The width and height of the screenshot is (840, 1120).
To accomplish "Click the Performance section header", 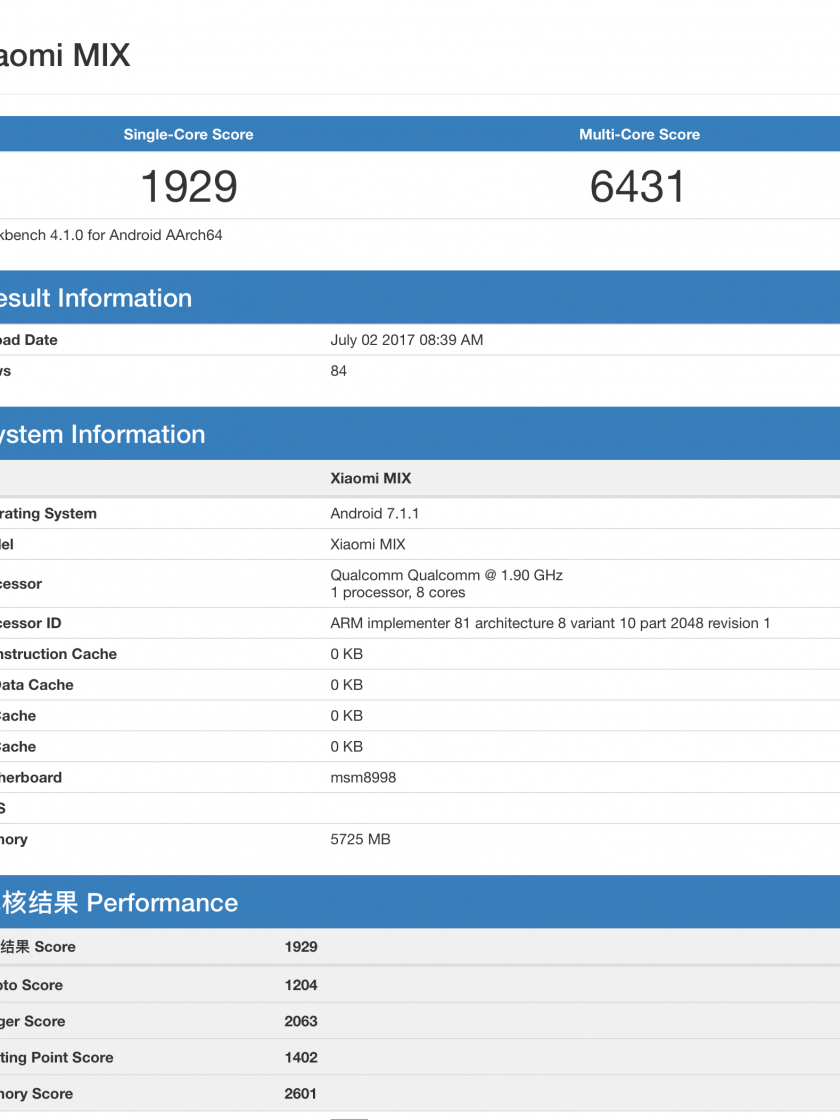I will [120, 903].
